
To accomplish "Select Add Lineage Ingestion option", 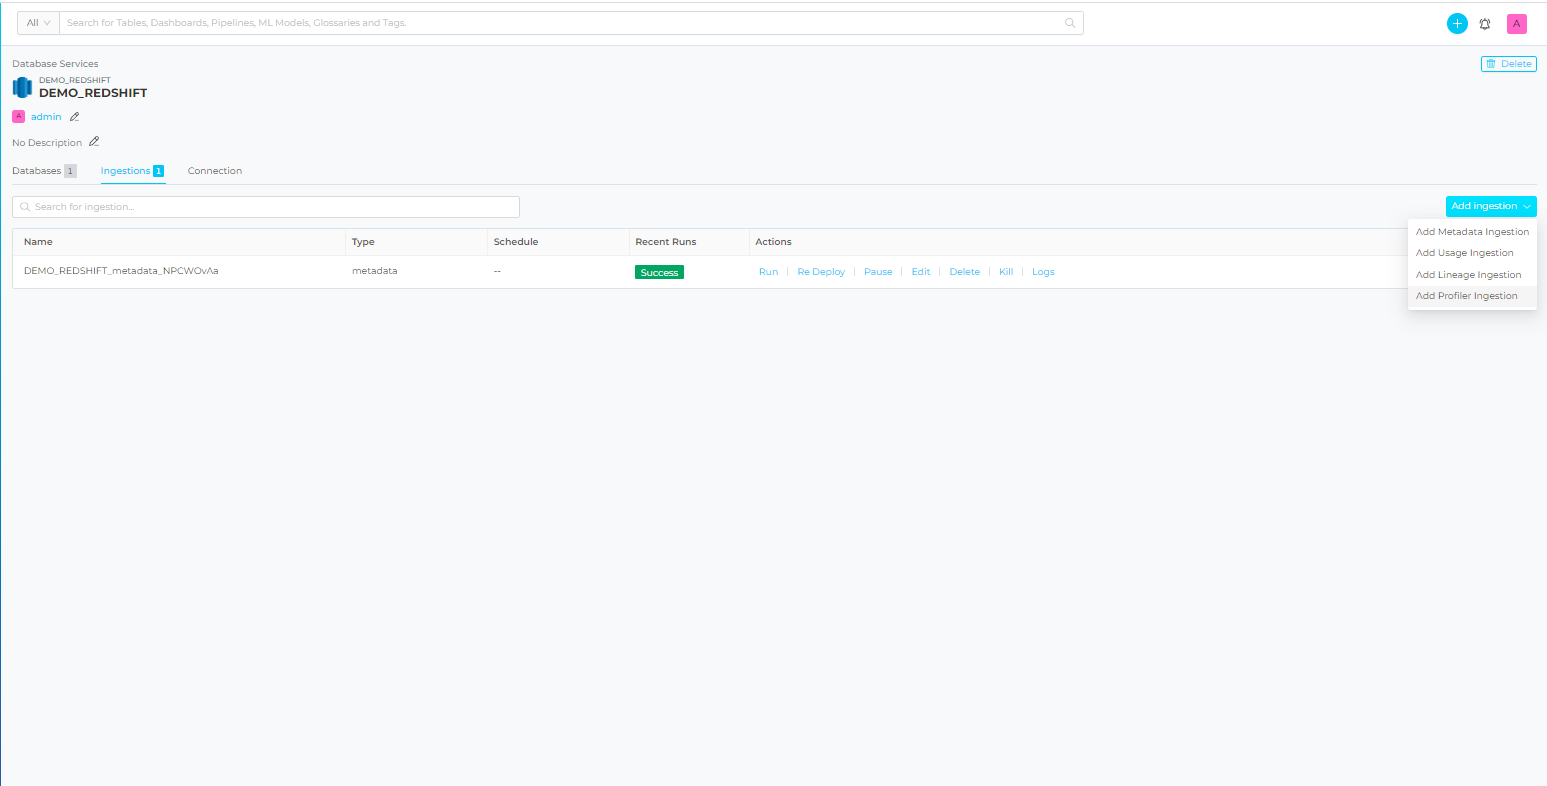I will click(1468, 275).
